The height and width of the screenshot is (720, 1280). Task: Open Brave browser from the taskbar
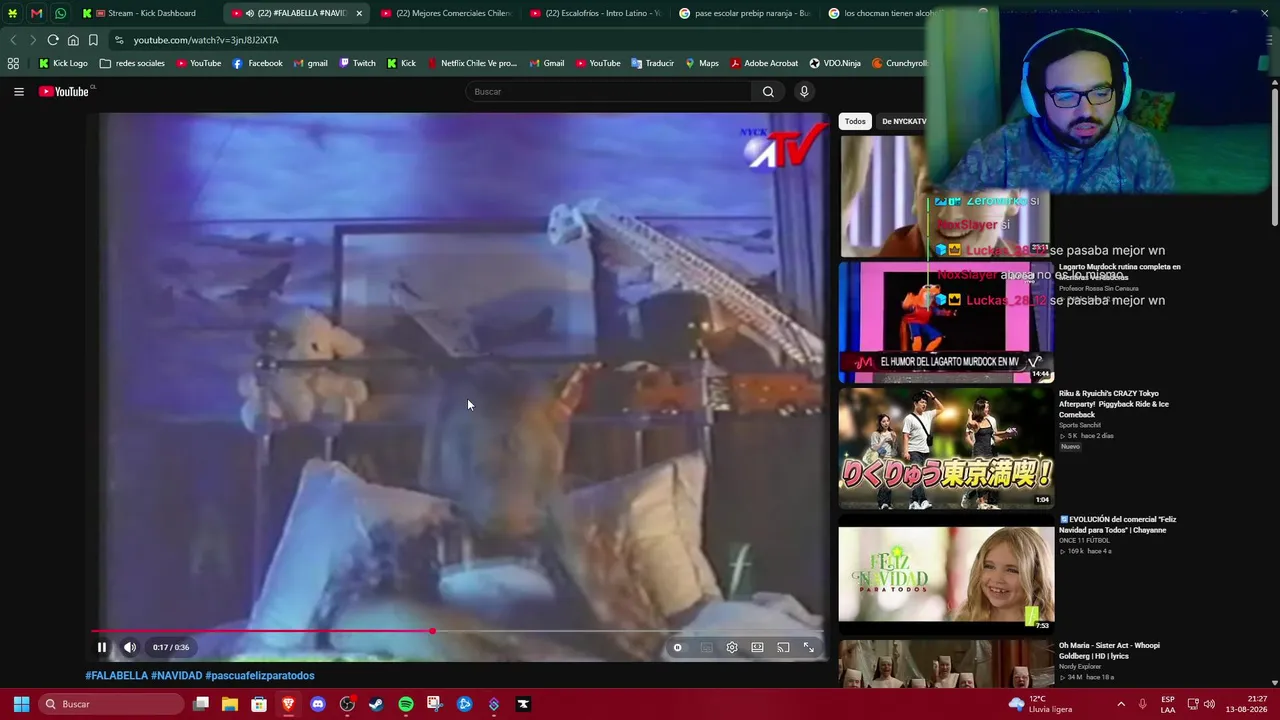click(x=288, y=704)
